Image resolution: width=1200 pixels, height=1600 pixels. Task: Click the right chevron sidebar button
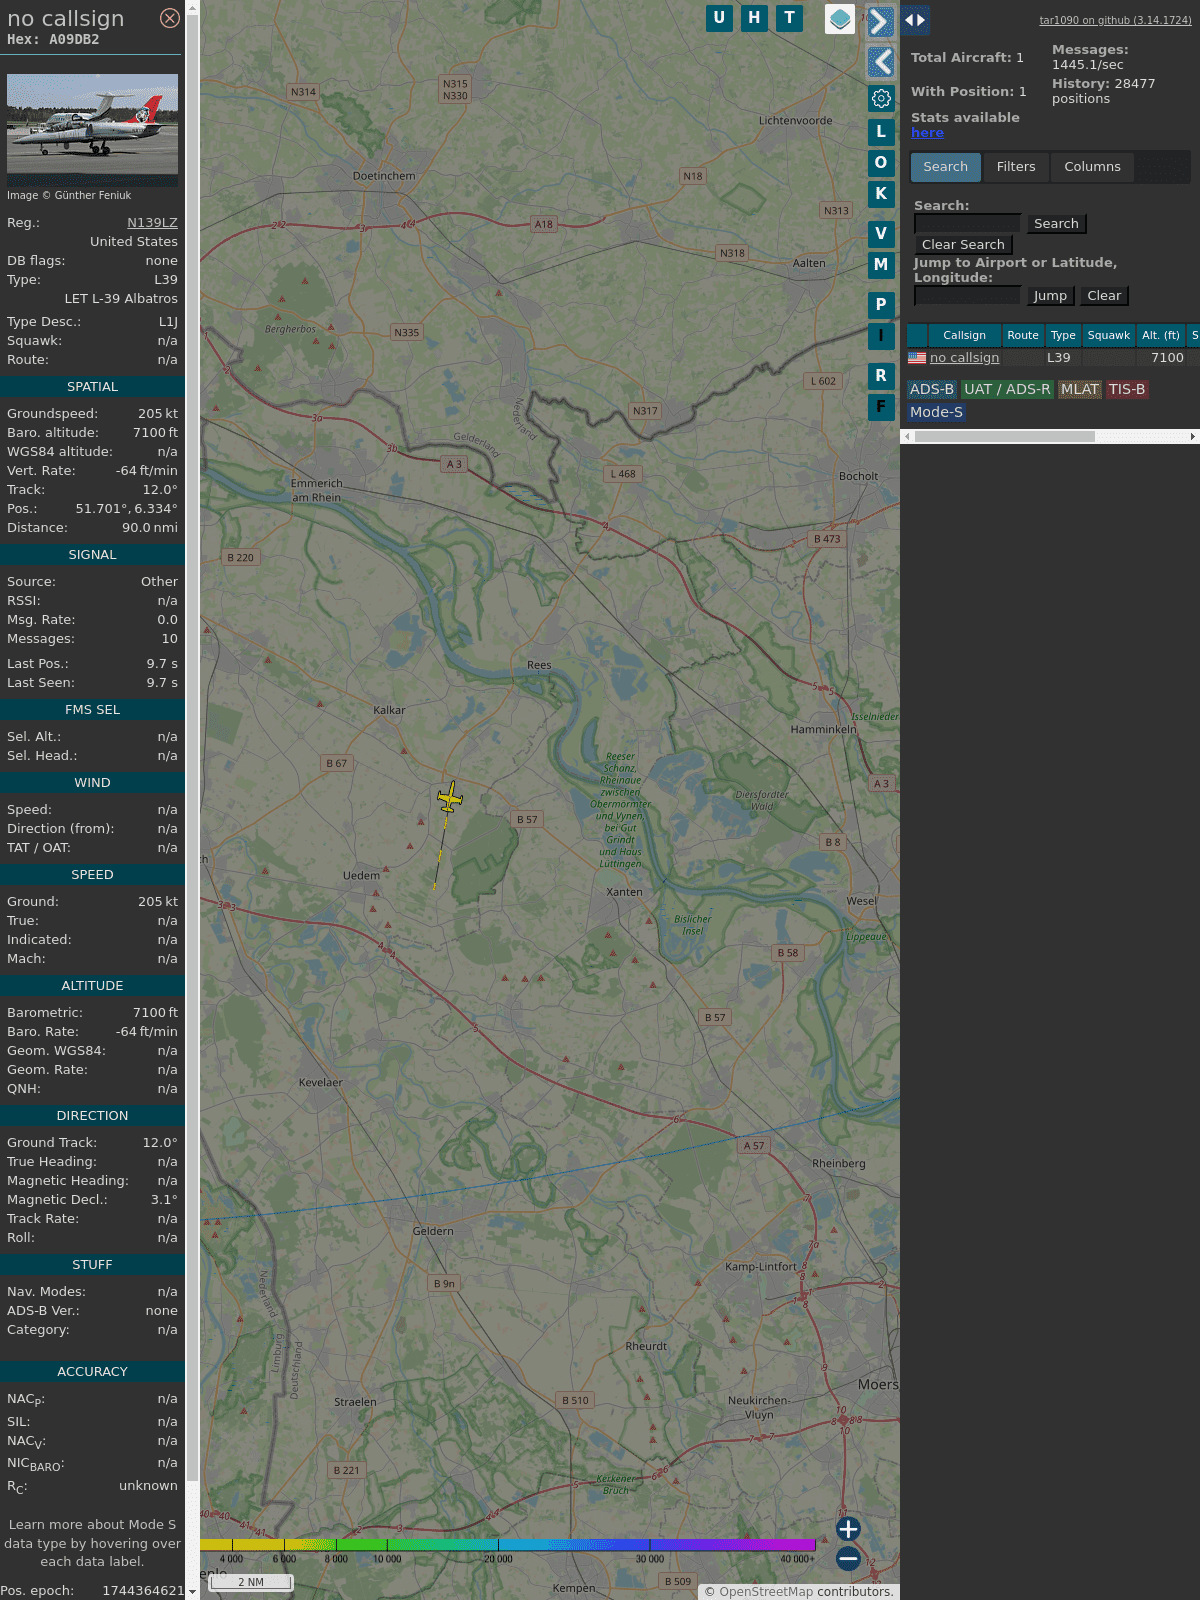[x=880, y=21]
